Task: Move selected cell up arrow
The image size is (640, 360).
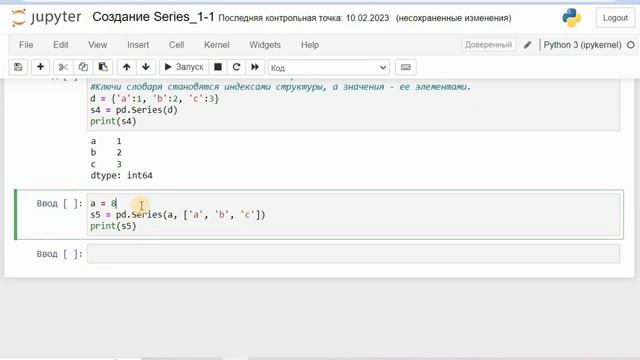Action: [x=127, y=67]
